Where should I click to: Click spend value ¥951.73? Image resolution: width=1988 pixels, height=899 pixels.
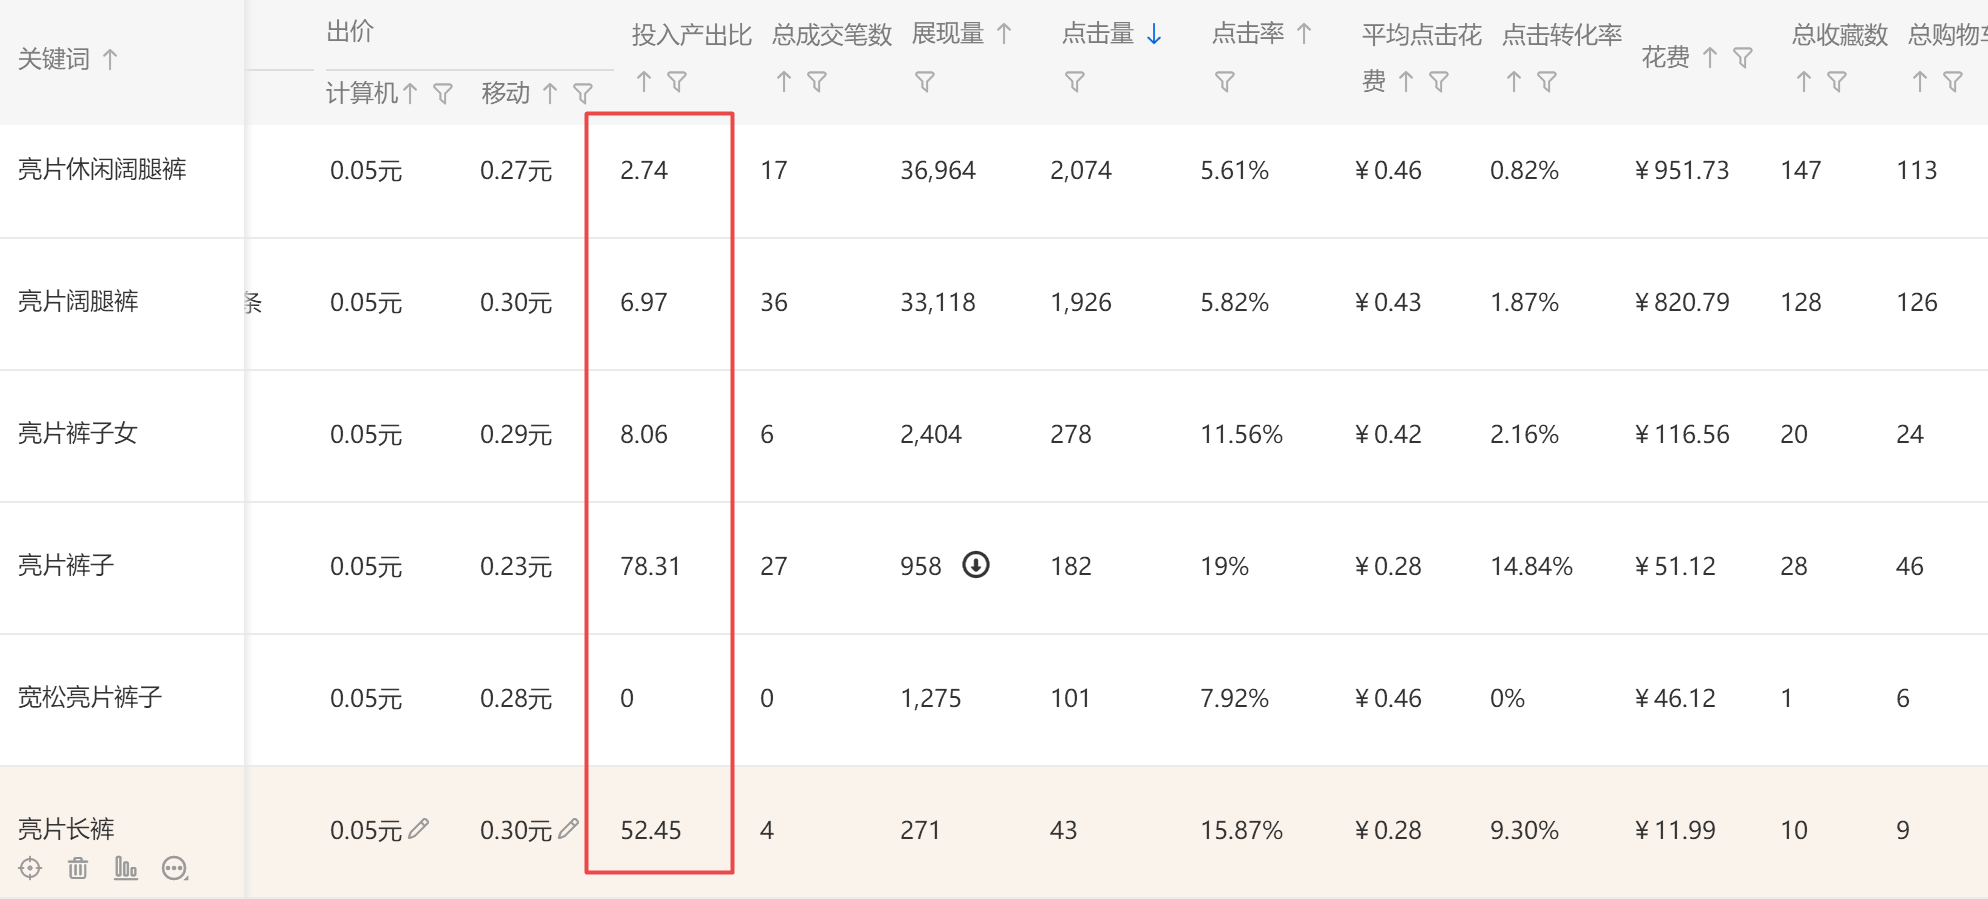pos(1682,170)
